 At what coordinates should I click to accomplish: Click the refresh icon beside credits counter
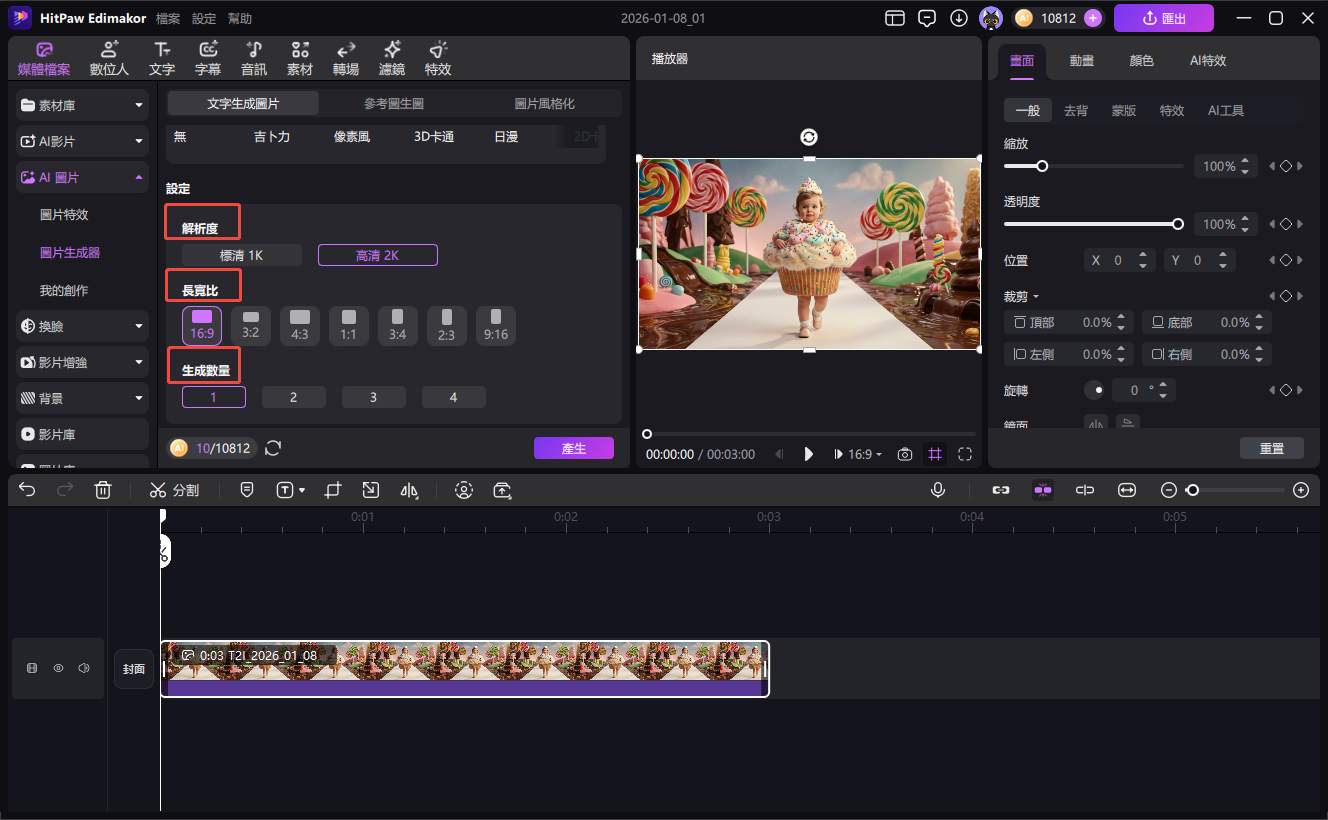coord(273,448)
